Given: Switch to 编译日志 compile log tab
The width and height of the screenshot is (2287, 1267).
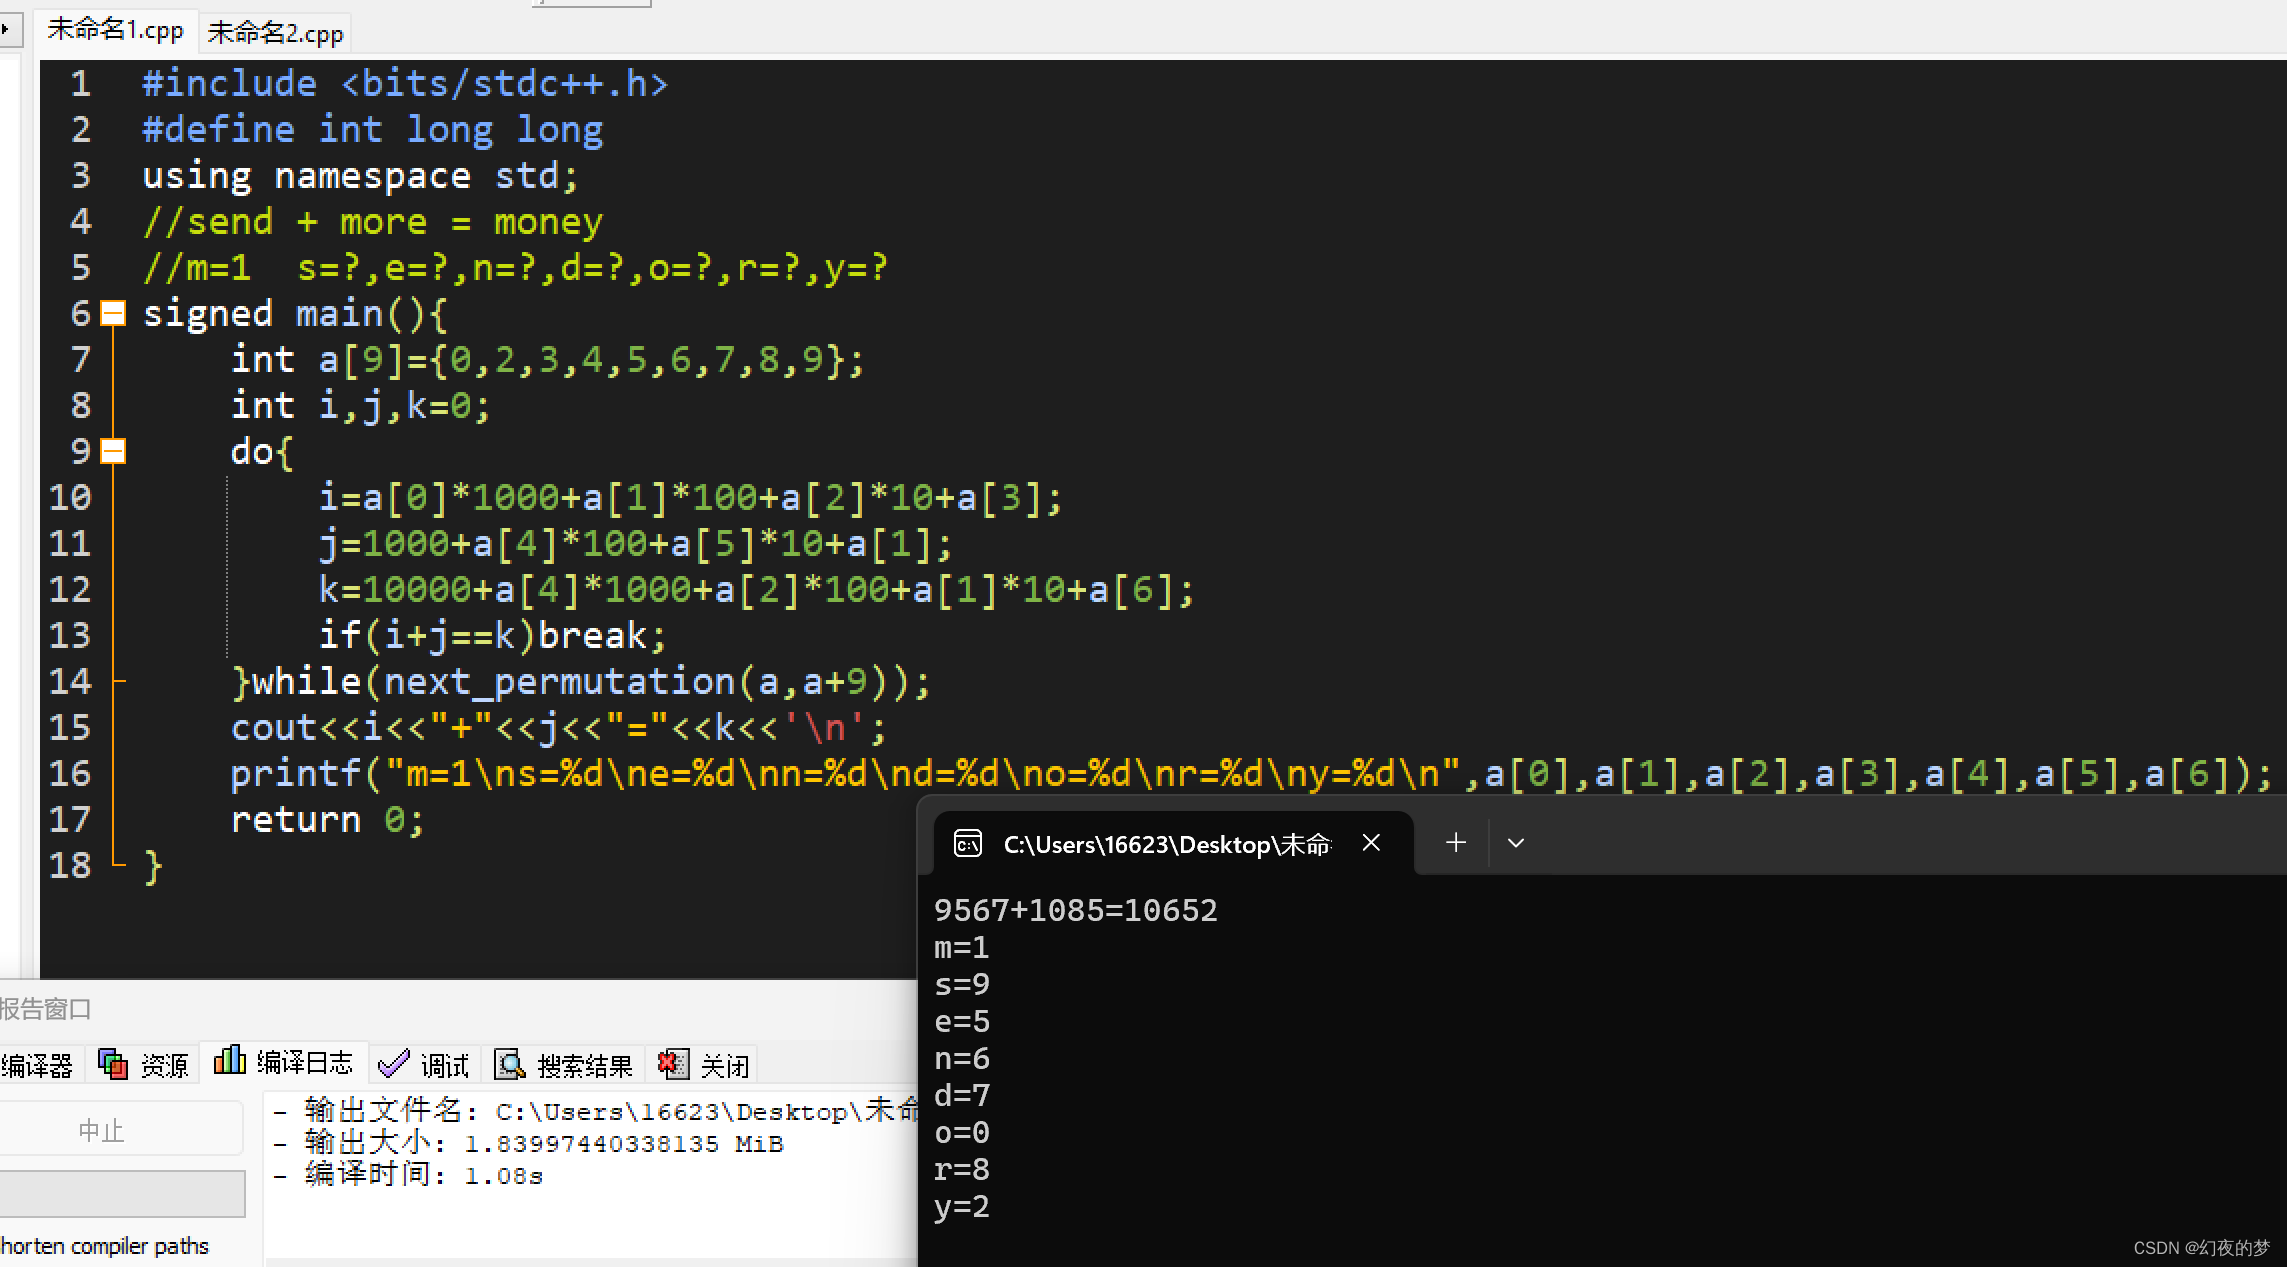Looking at the screenshot, I should [x=286, y=1062].
